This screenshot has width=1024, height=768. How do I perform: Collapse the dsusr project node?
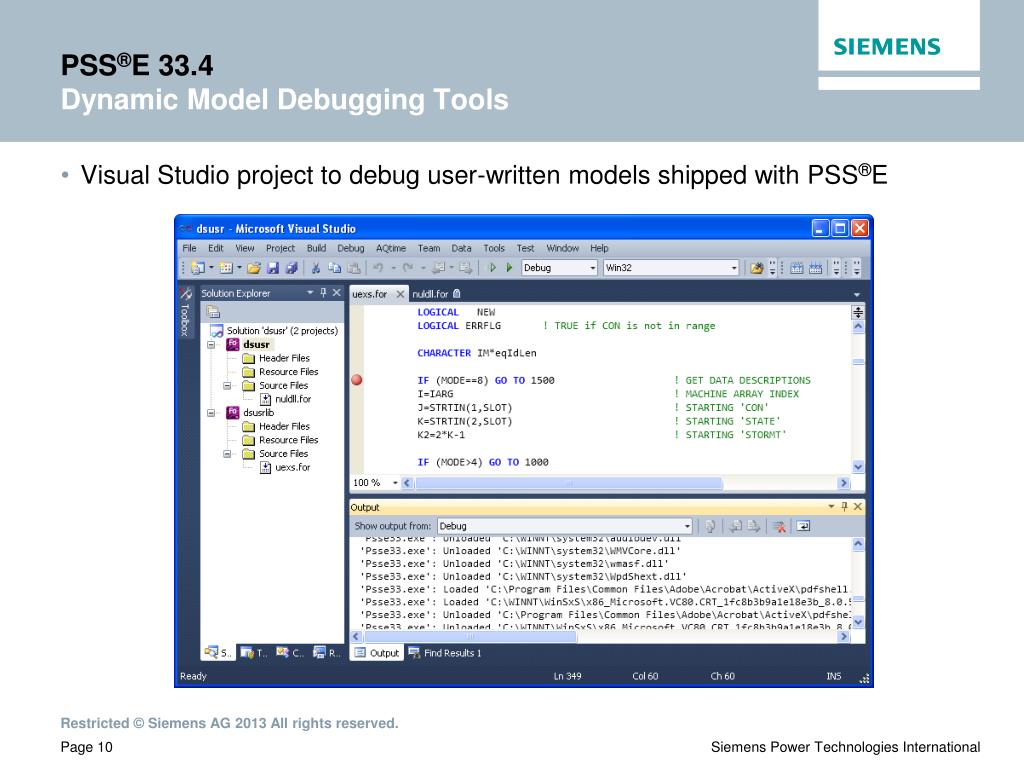pos(212,344)
